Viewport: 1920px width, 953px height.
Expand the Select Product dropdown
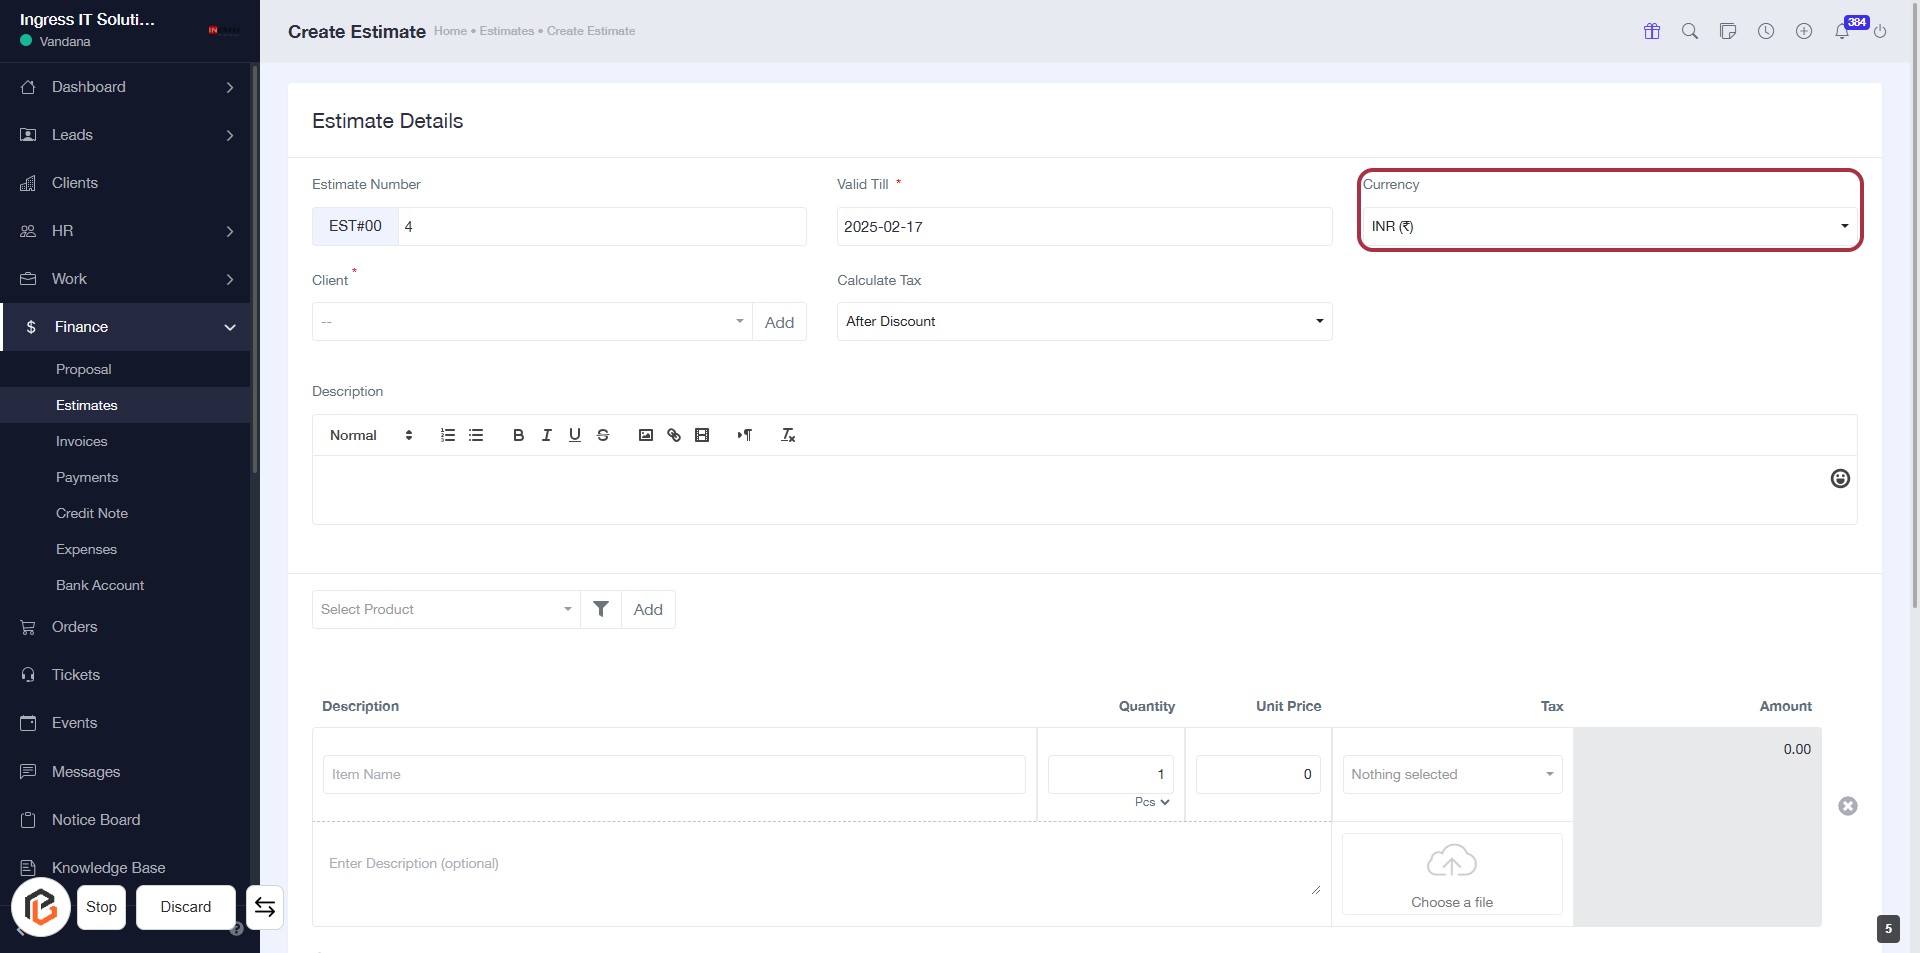click(x=446, y=610)
